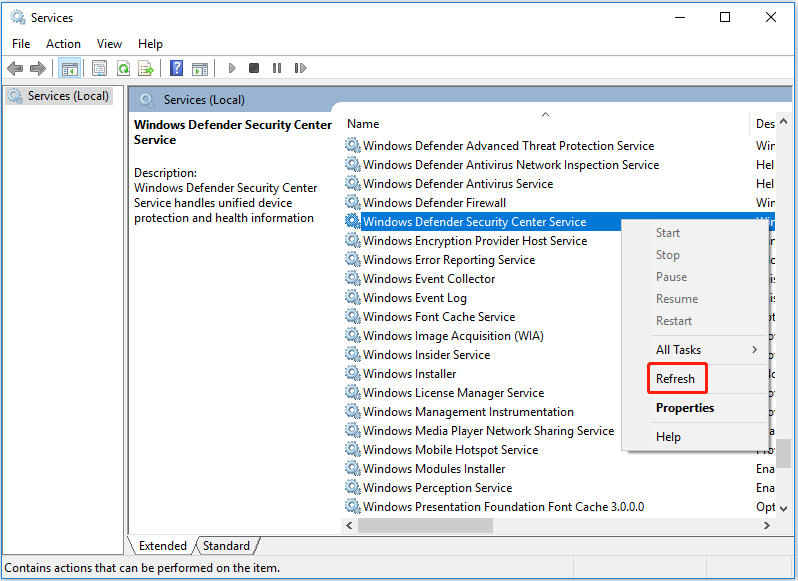Open the View menu
The image size is (798, 581).
click(109, 44)
